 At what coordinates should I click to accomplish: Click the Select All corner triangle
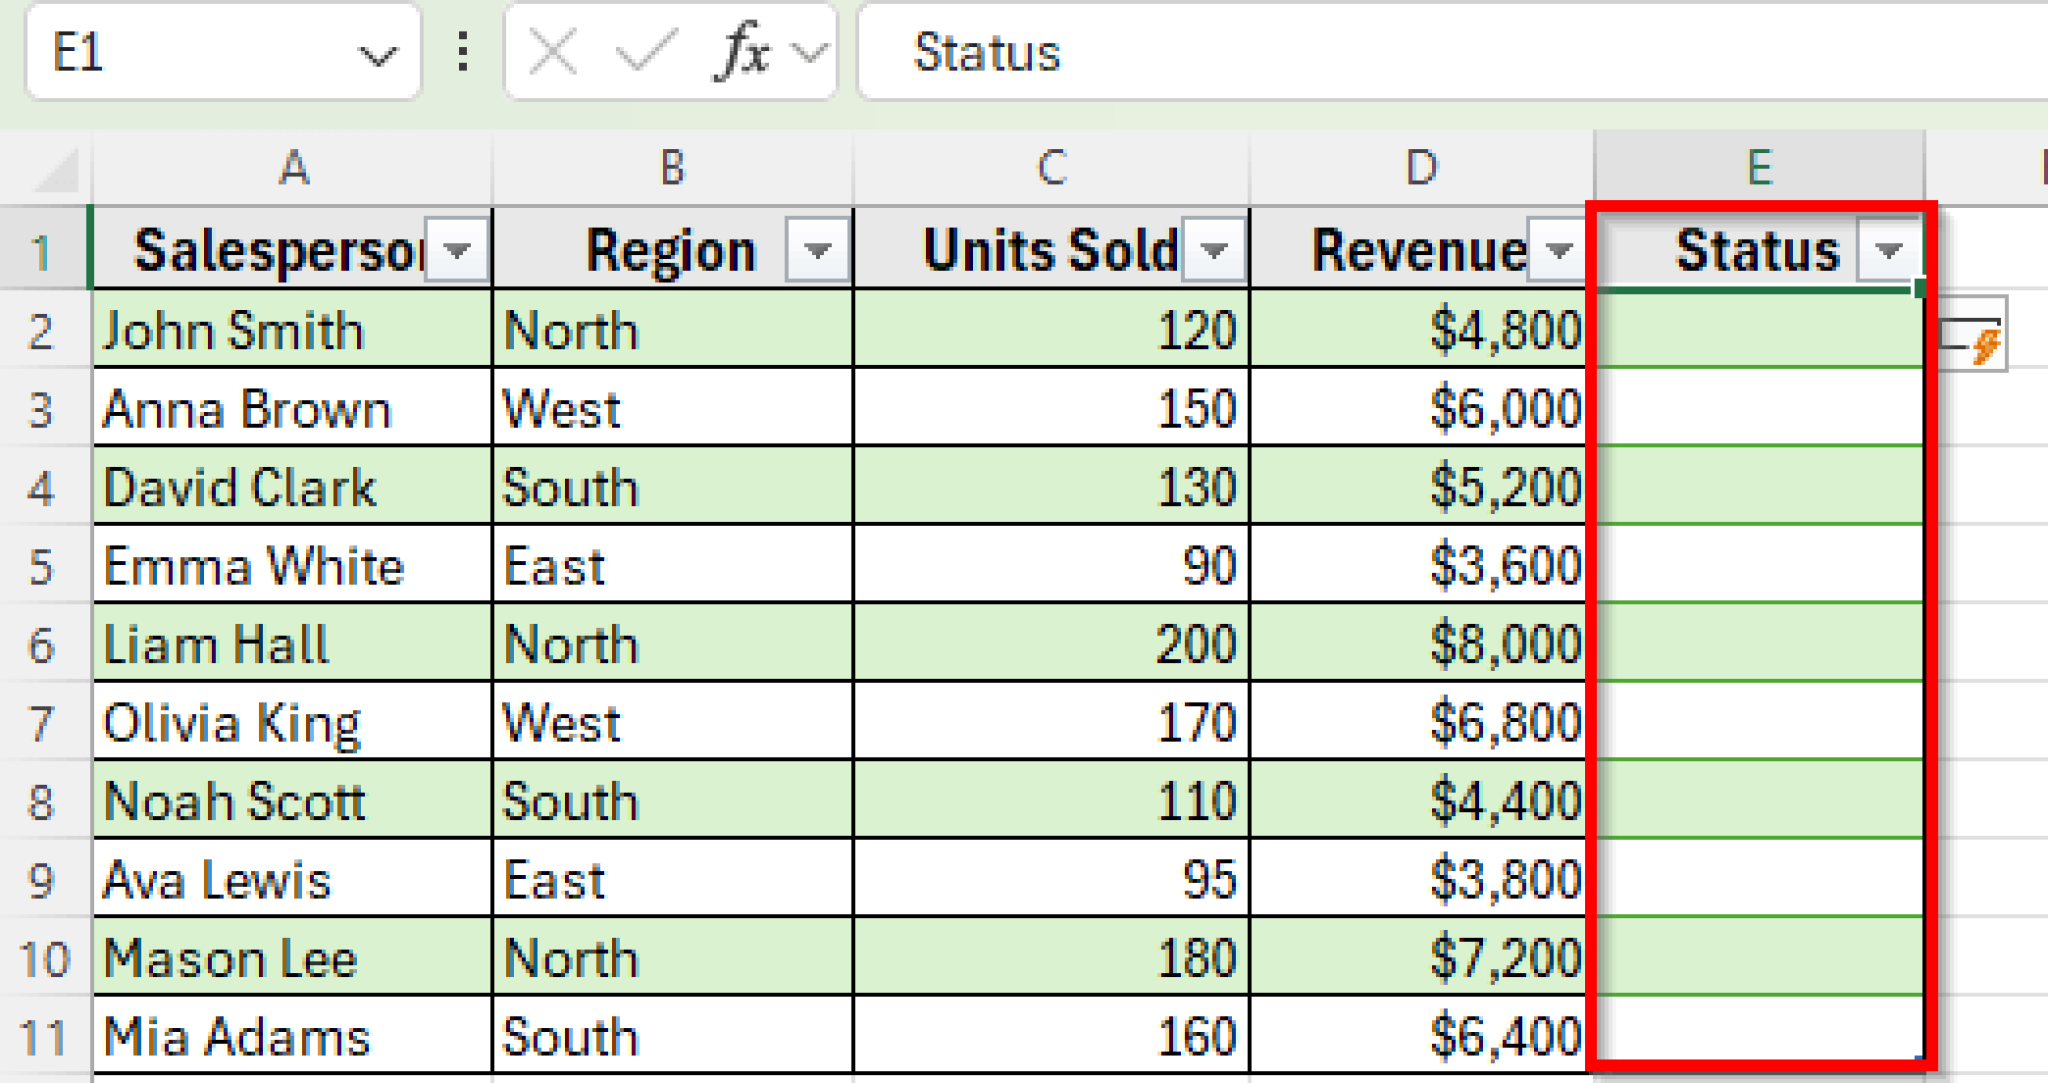pyautogui.click(x=57, y=170)
